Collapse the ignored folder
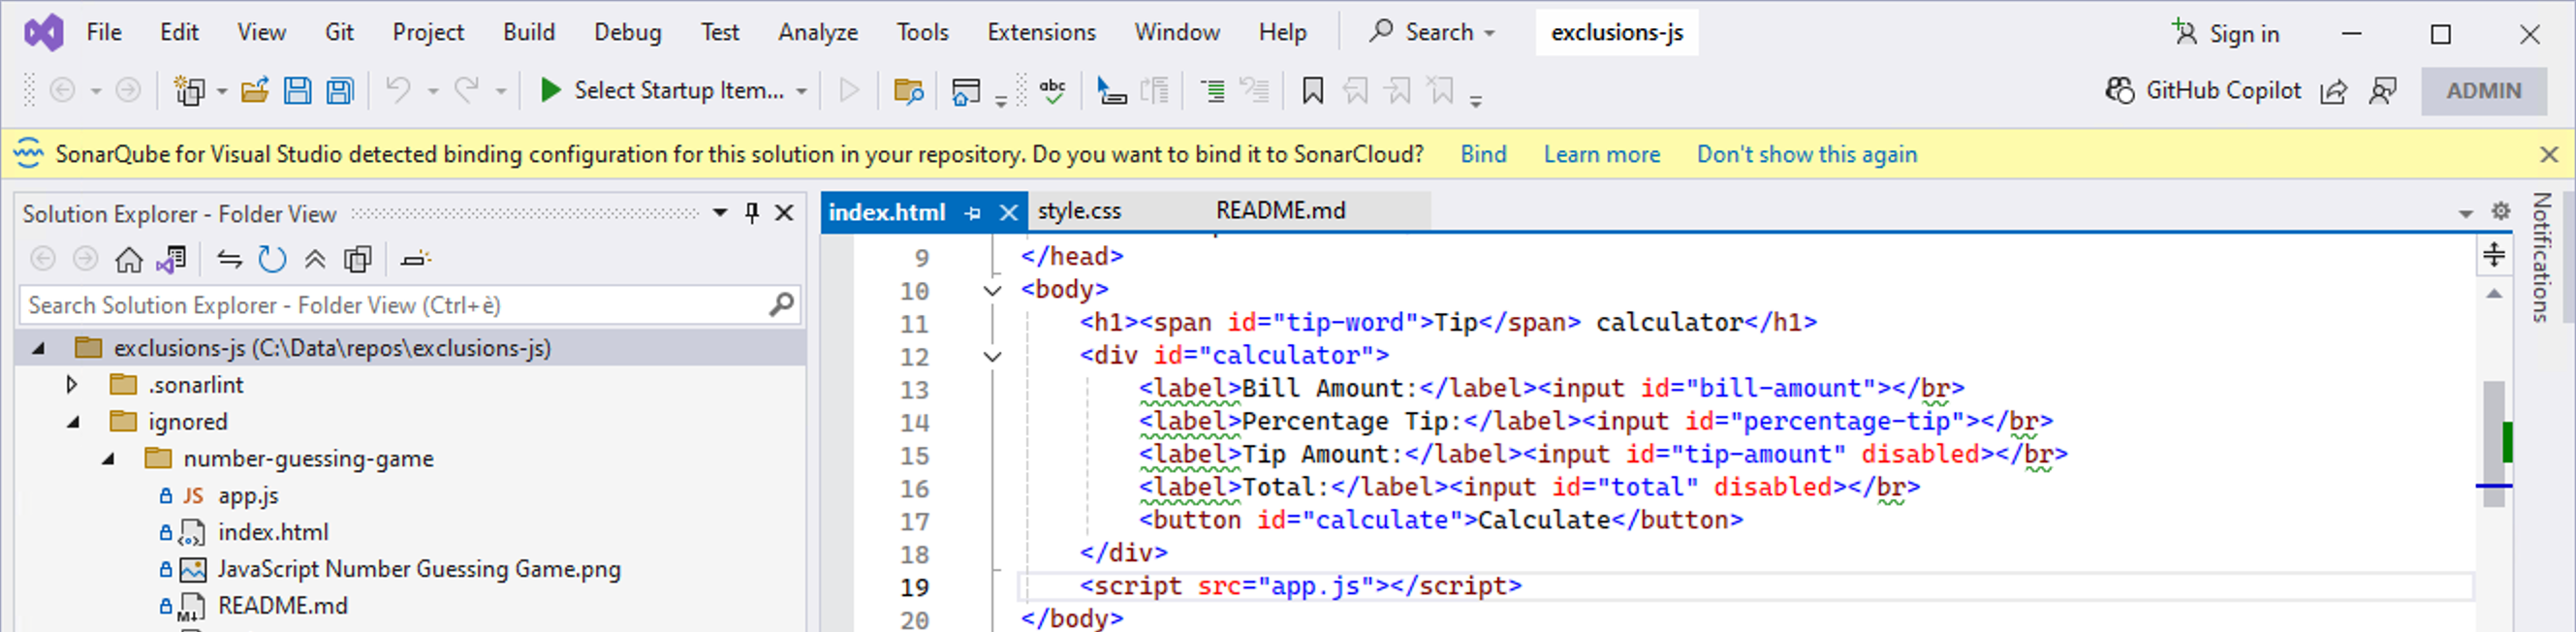Viewport: 2576px width, 632px height. [x=74, y=422]
